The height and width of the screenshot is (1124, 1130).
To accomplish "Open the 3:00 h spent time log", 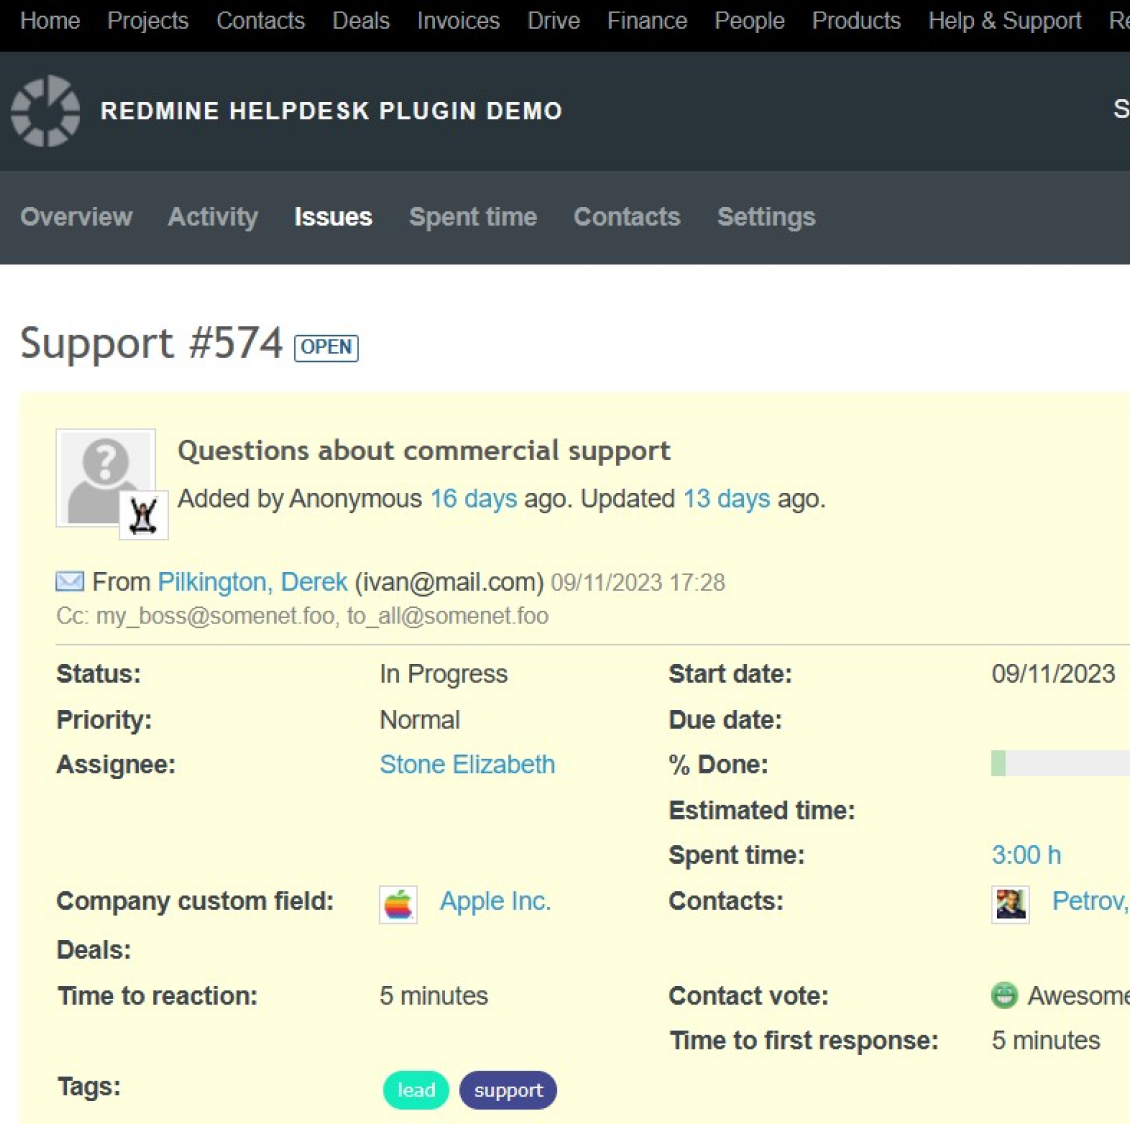I will [x=1025, y=855].
